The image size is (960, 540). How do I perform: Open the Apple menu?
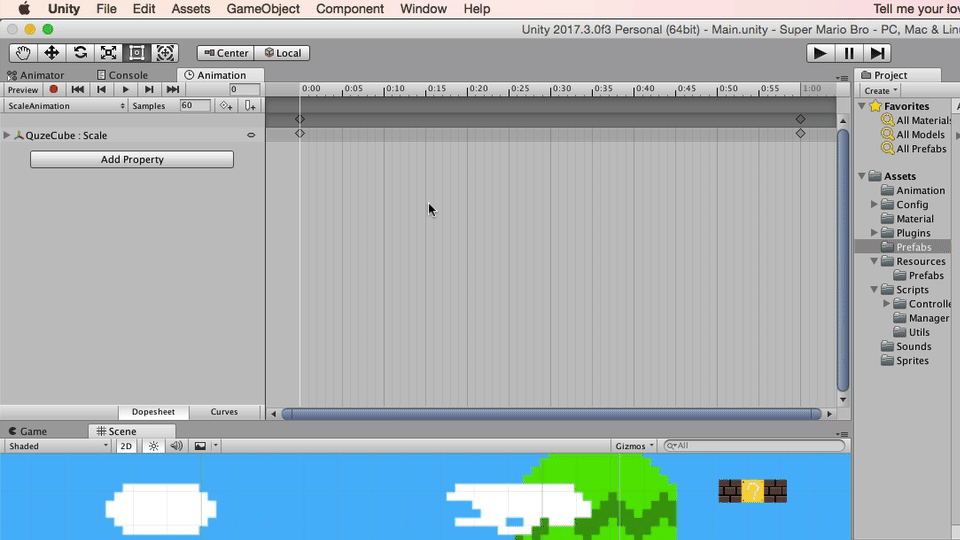[x=24, y=9]
